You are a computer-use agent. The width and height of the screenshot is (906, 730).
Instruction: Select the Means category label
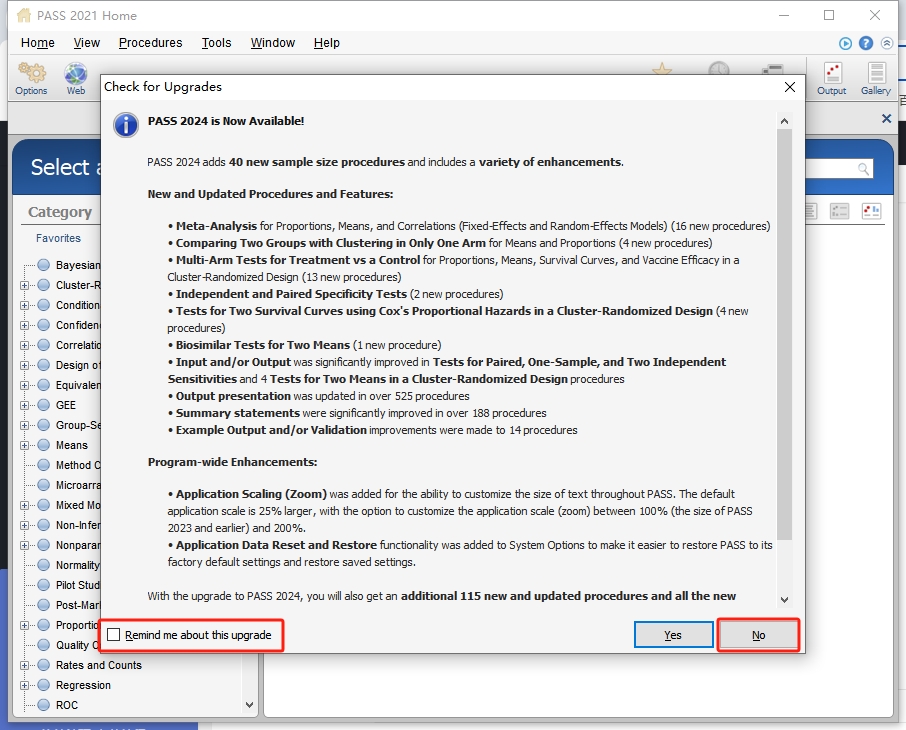click(x=72, y=446)
